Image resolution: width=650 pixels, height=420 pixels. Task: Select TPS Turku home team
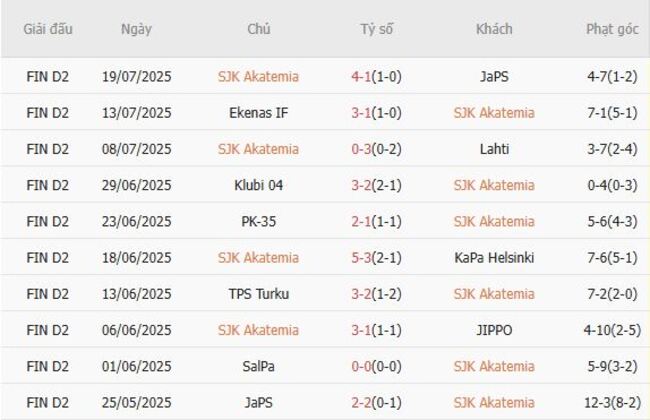click(x=258, y=294)
